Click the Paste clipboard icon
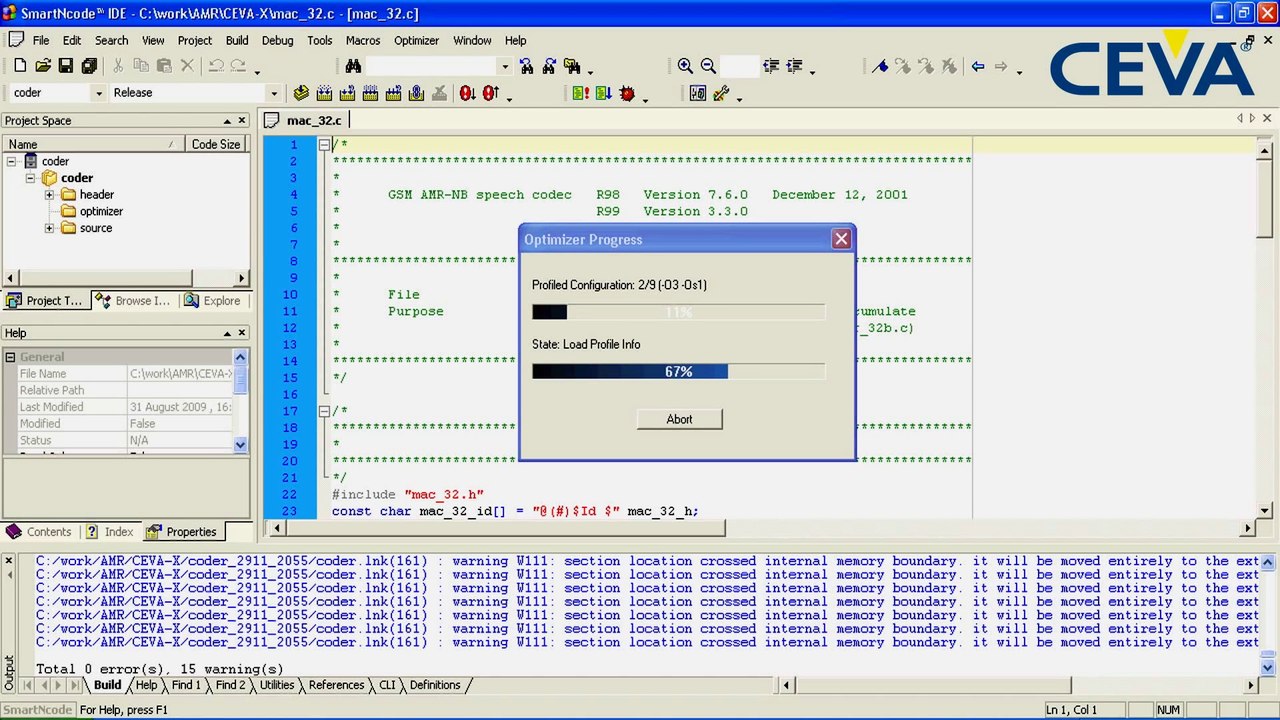Viewport: 1280px width, 720px height. [x=164, y=66]
